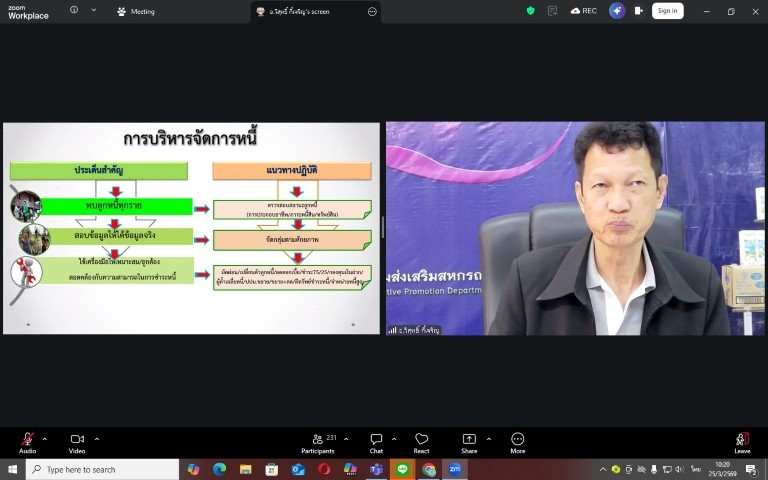Select the Meeting tab at top
Viewport: 768px width, 480px height.
tap(136, 11)
